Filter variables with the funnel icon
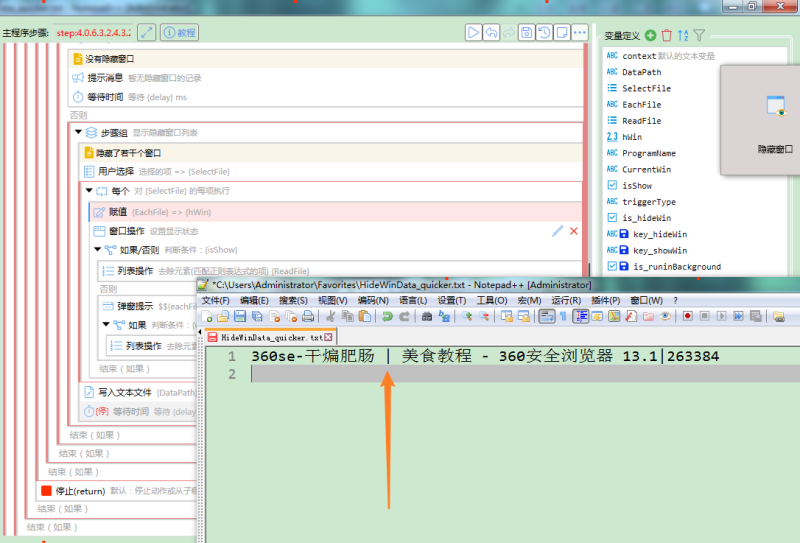The image size is (800, 543). coord(699,35)
